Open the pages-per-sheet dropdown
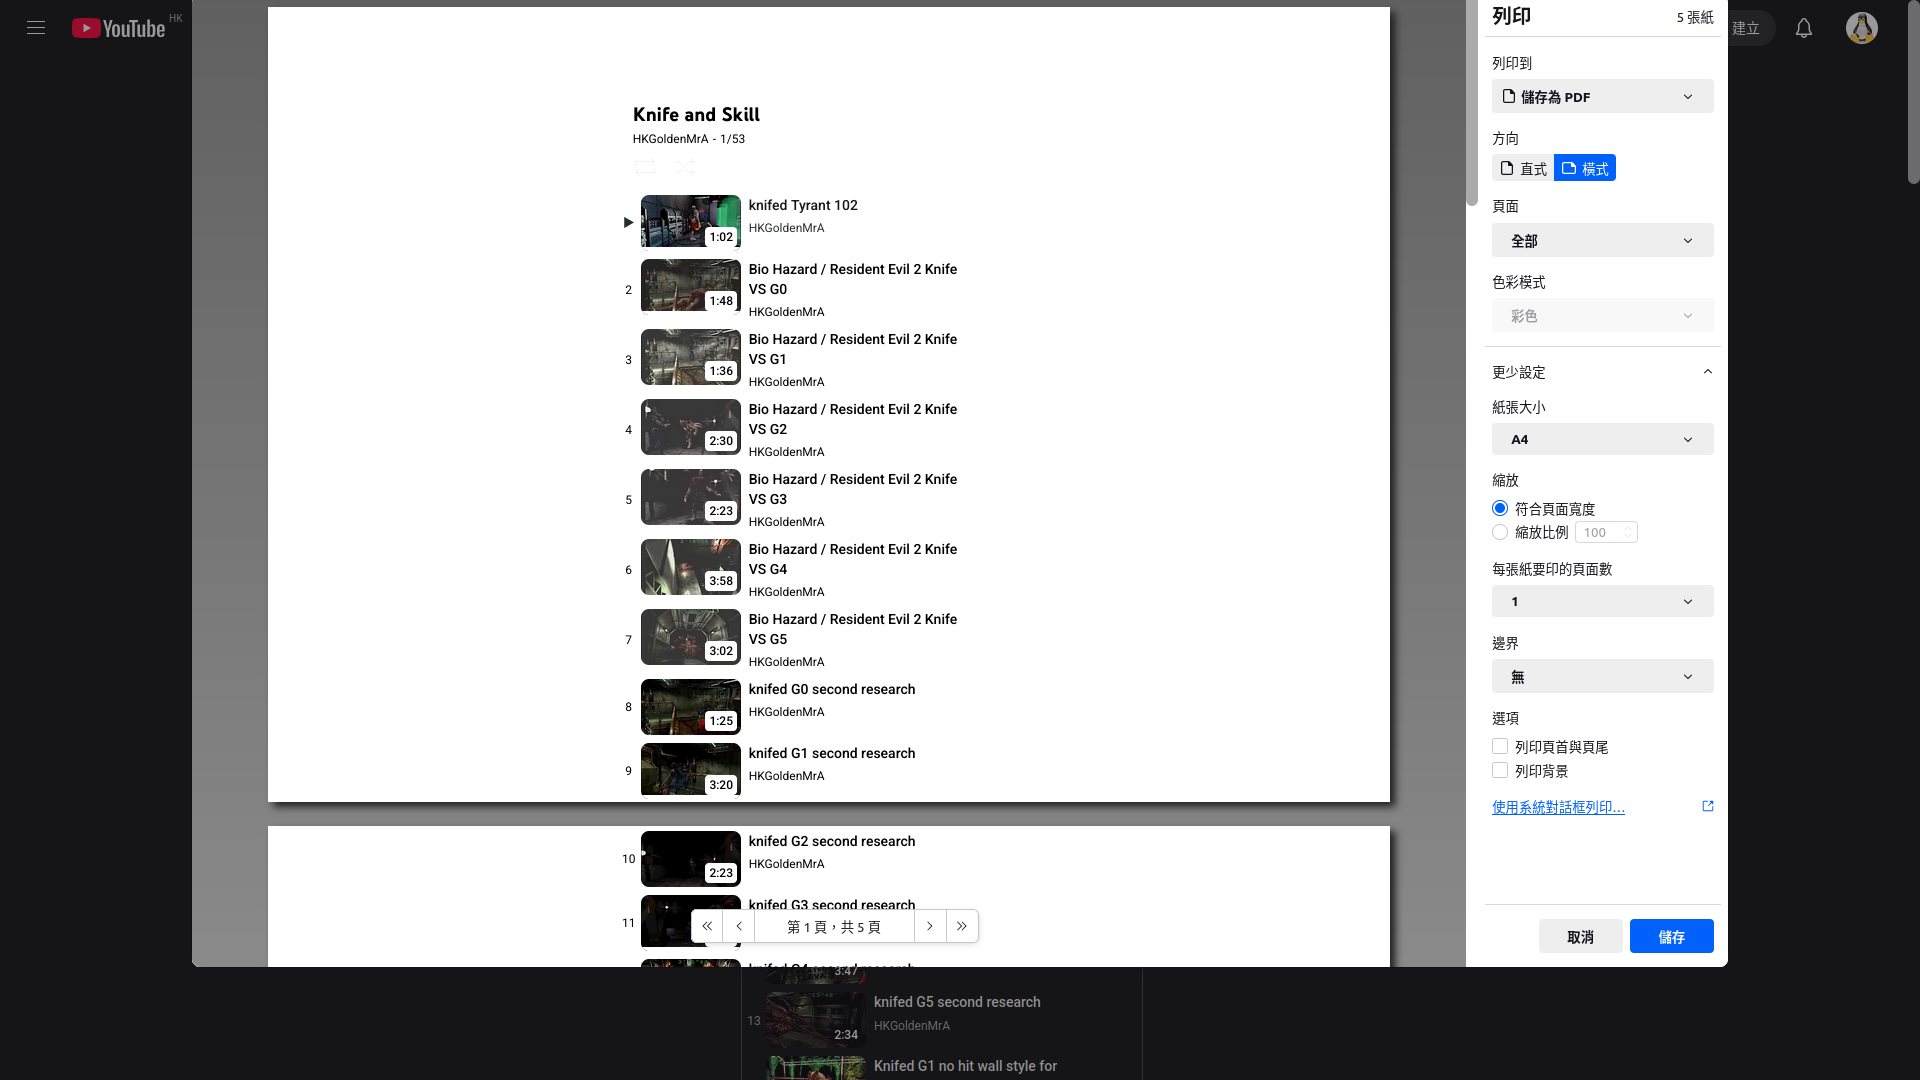Image resolution: width=1920 pixels, height=1080 pixels. tap(1603, 601)
